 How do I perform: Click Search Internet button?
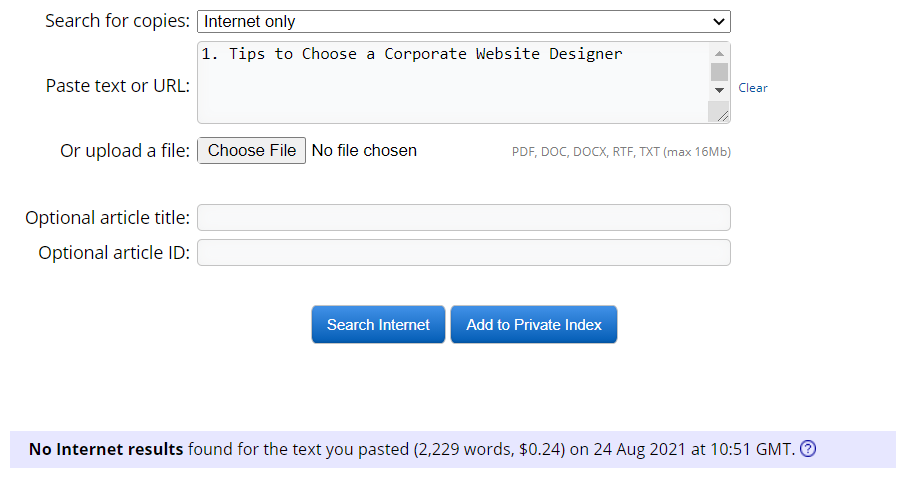tap(378, 325)
